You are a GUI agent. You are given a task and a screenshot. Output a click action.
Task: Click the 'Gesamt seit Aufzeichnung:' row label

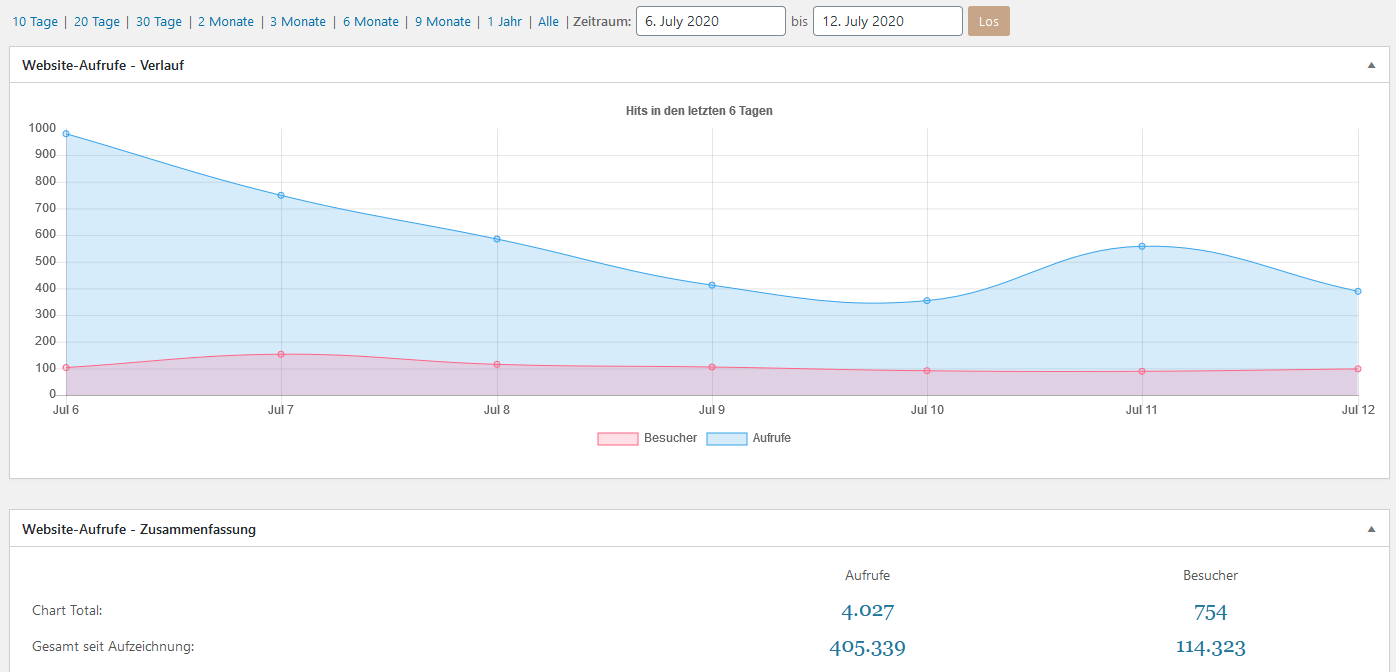(113, 646)
